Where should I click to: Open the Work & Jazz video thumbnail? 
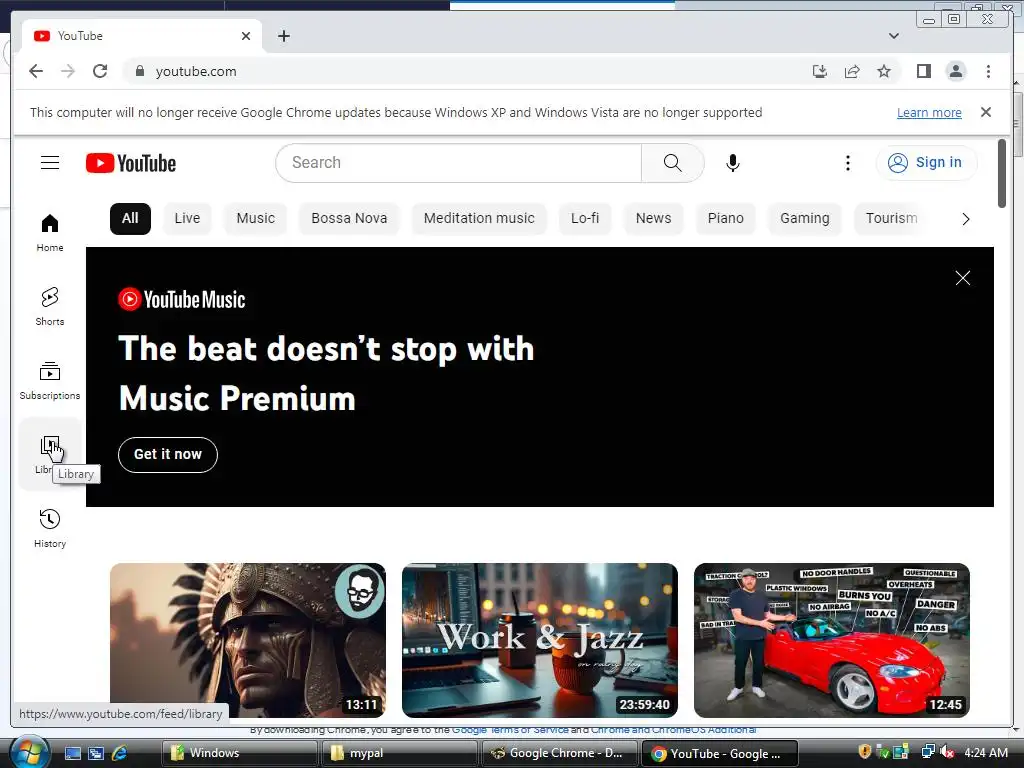[539, 640]
